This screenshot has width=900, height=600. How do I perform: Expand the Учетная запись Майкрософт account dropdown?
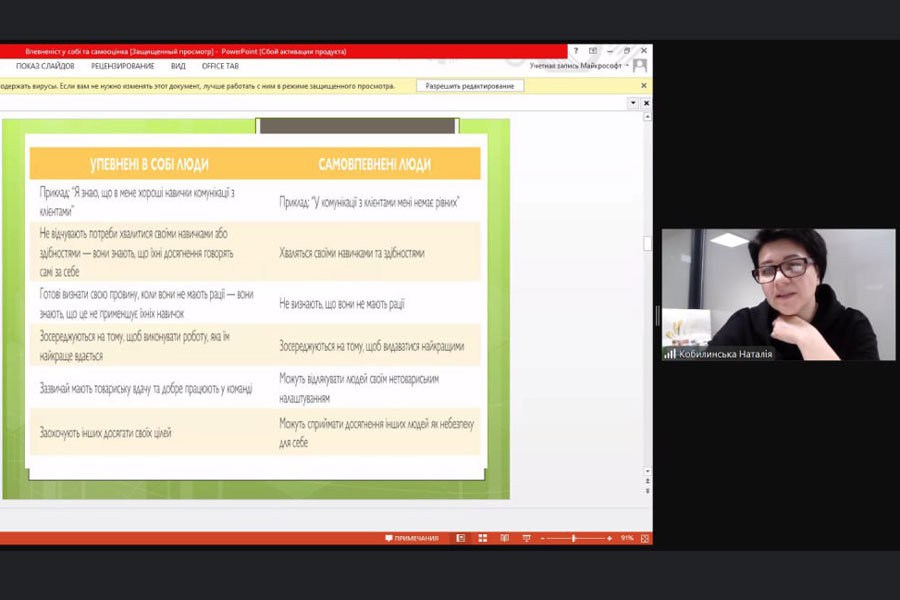point(627,66)
